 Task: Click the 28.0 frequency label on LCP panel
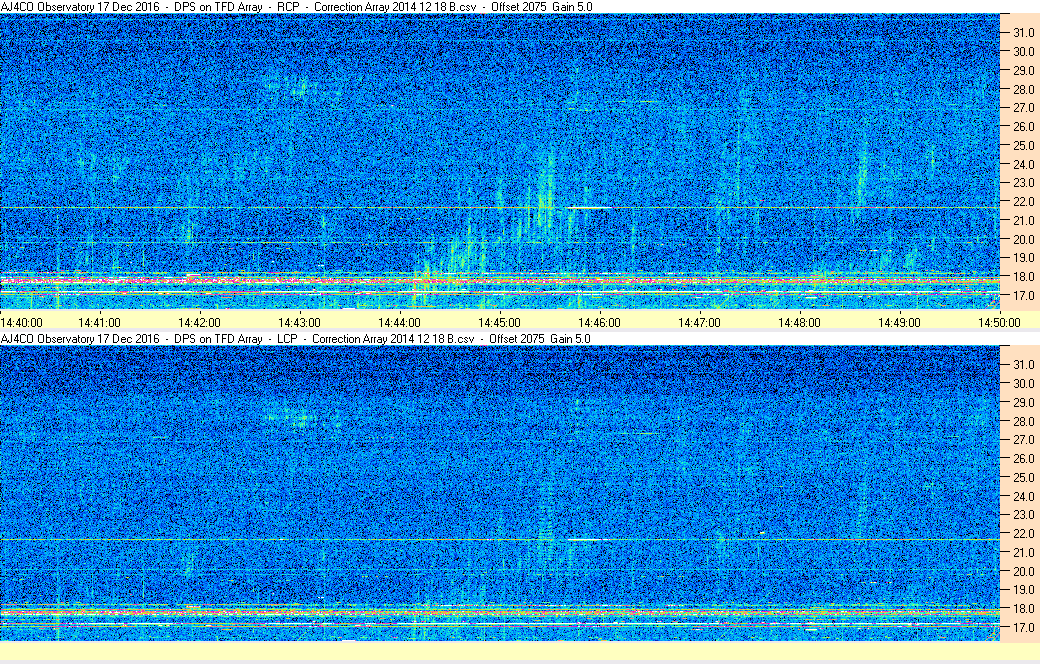(1023, 421)
